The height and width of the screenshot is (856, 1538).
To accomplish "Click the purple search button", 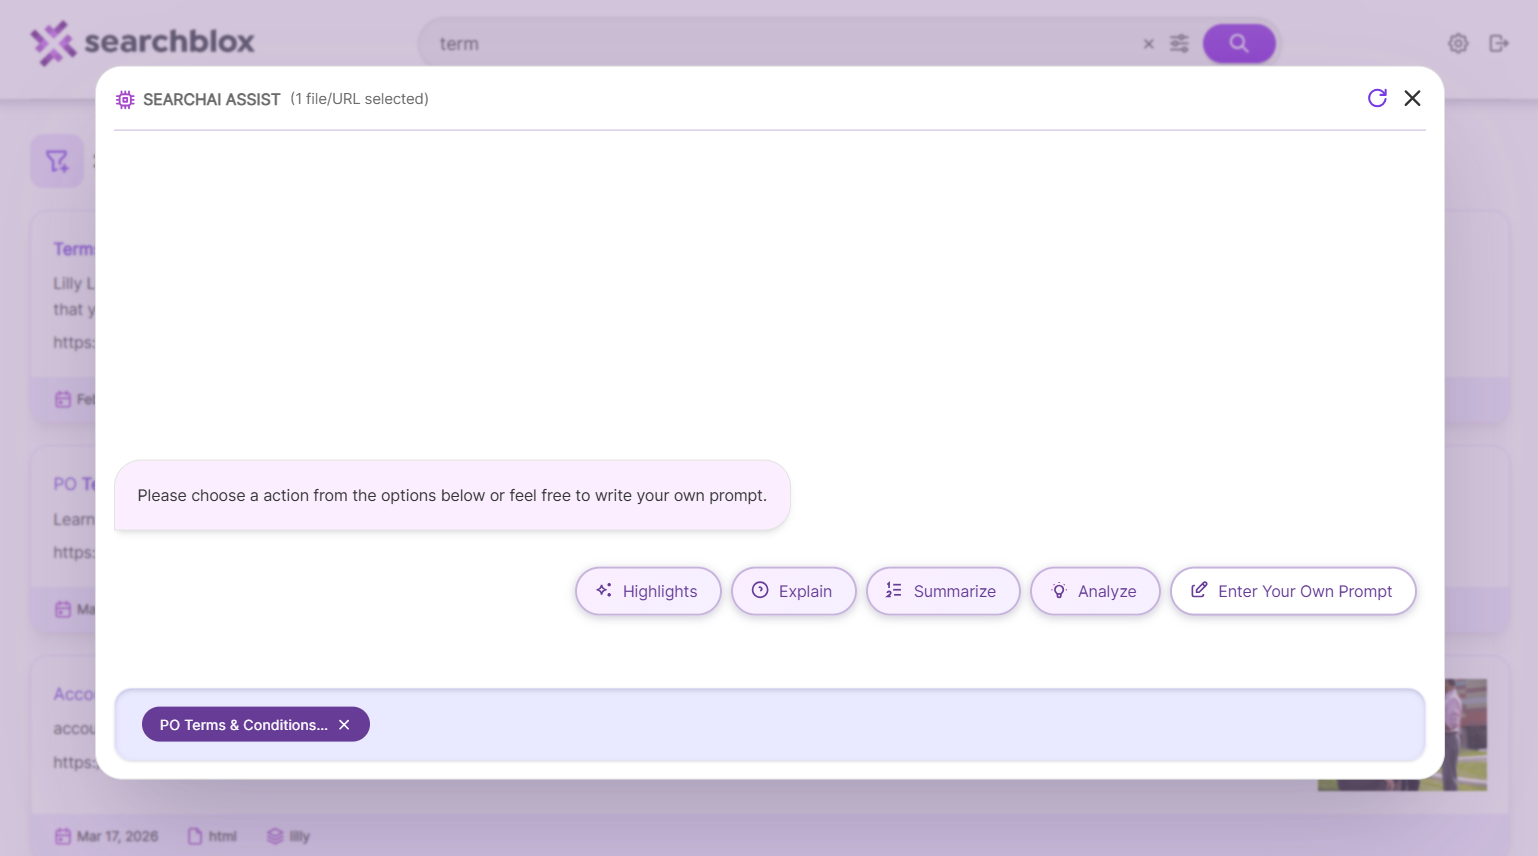I will pos(1239,43).
